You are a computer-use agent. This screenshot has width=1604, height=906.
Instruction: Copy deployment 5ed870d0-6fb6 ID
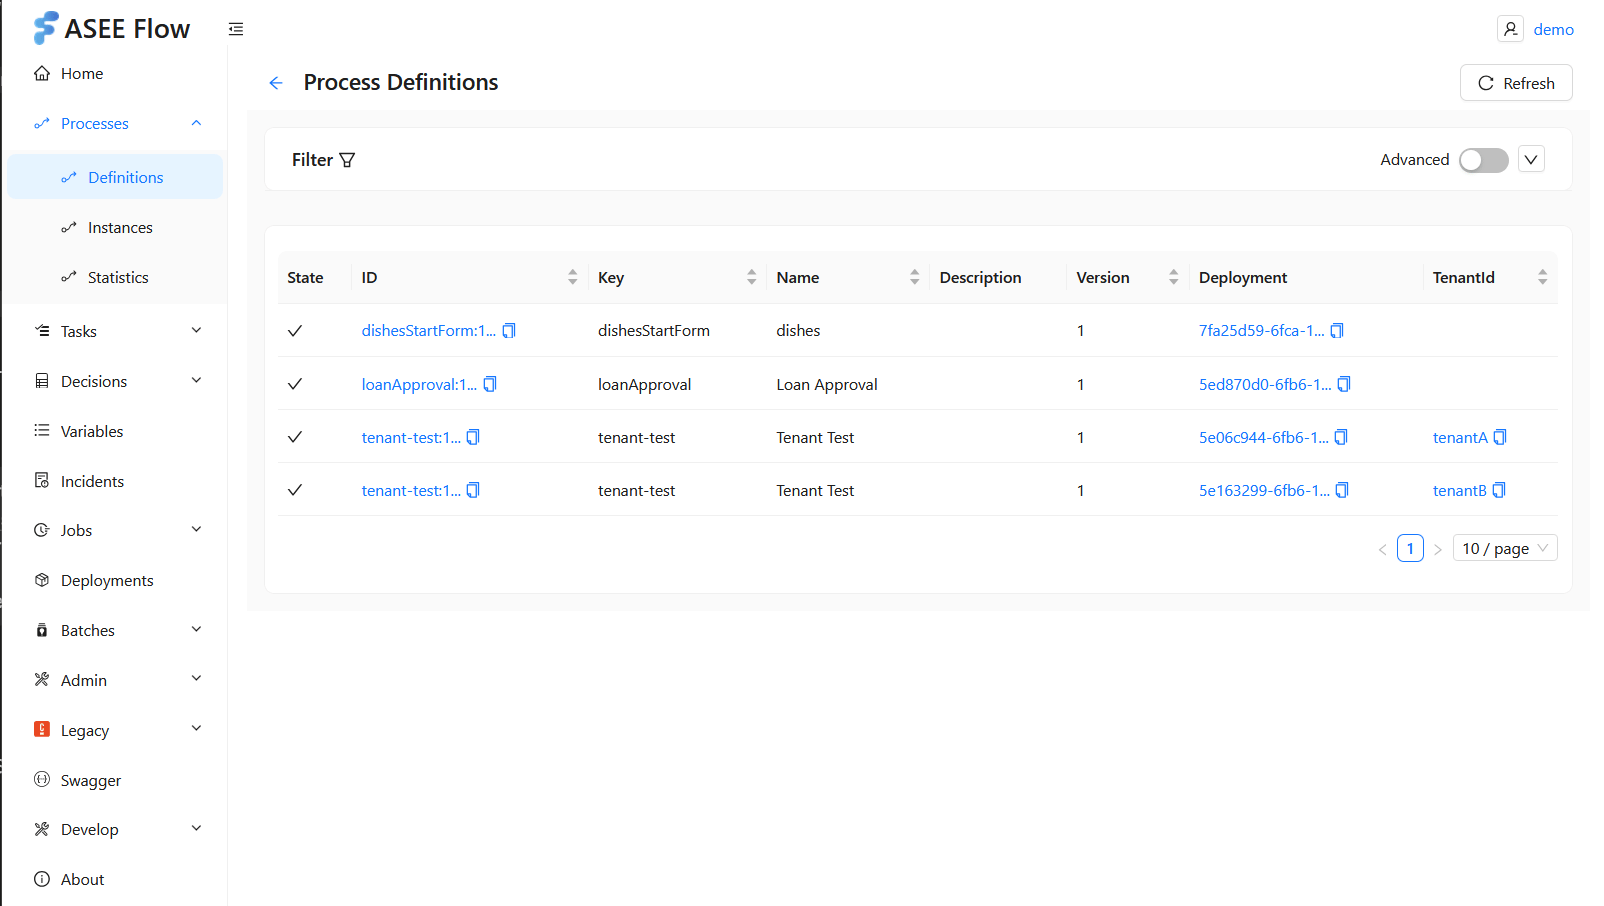pos(1344,384)
